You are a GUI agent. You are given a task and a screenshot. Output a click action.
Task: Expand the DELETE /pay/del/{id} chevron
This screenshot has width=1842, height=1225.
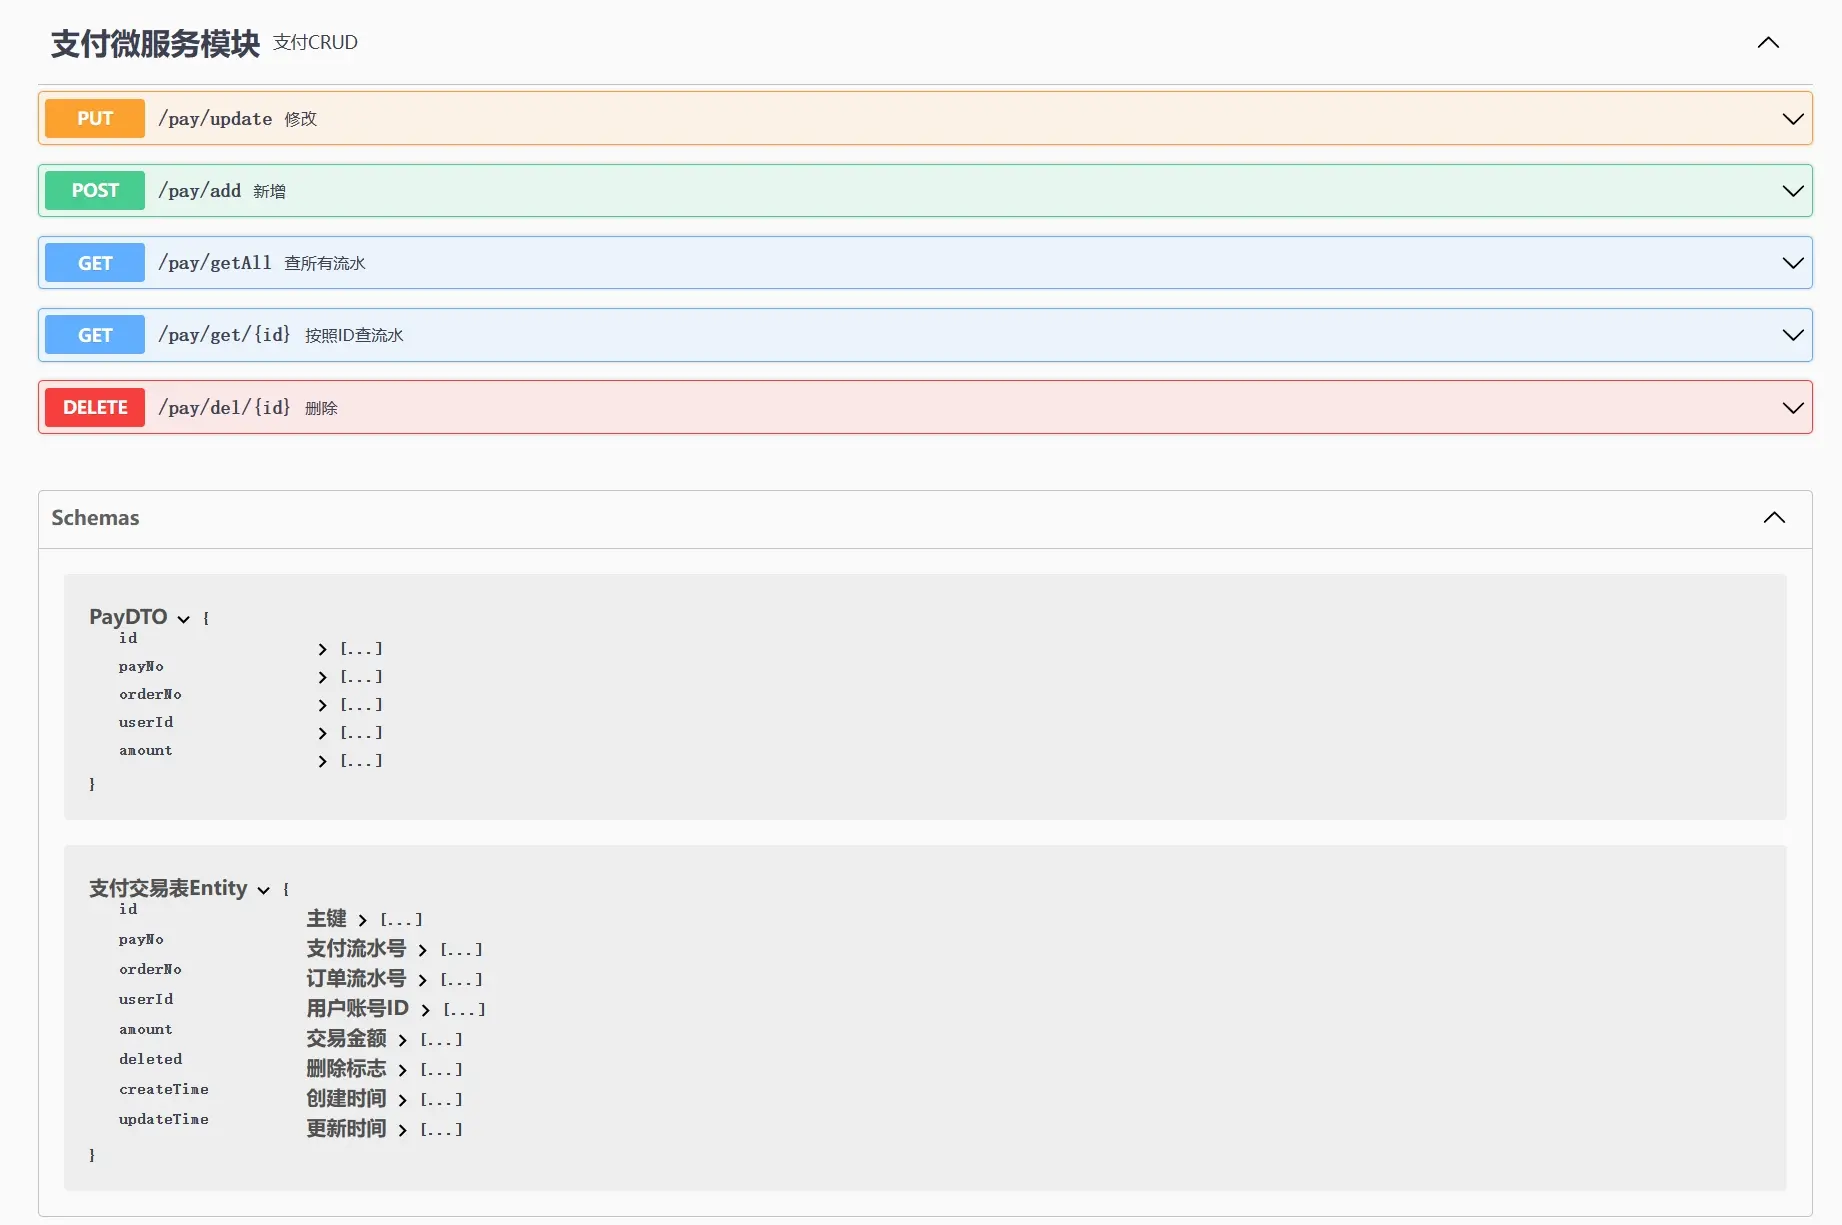tap(1792, 408)
